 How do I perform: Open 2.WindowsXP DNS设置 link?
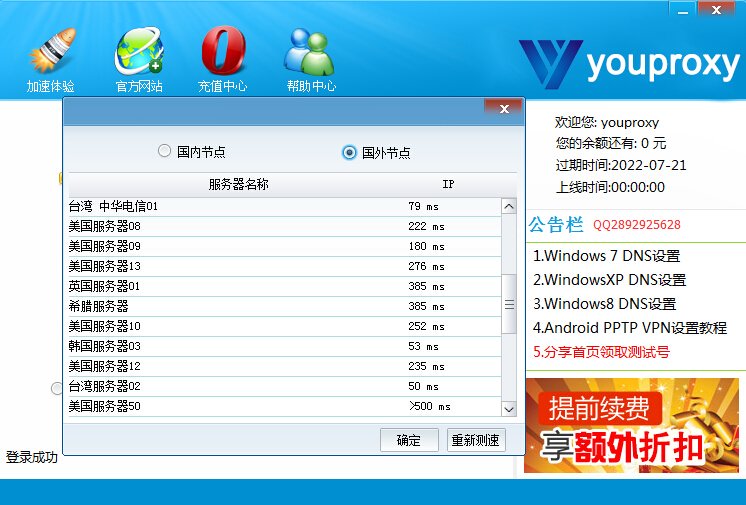609,280
